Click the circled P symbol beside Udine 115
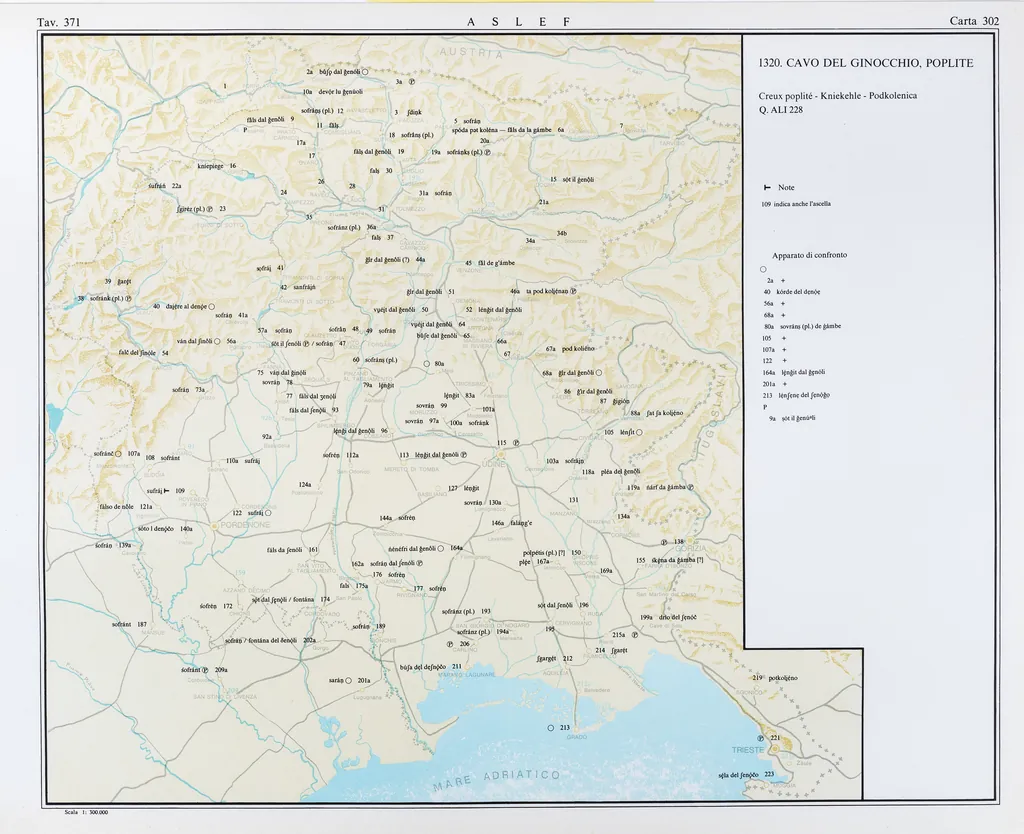Viewport: 1024px width, 834px height. click(x=516, y=442)
